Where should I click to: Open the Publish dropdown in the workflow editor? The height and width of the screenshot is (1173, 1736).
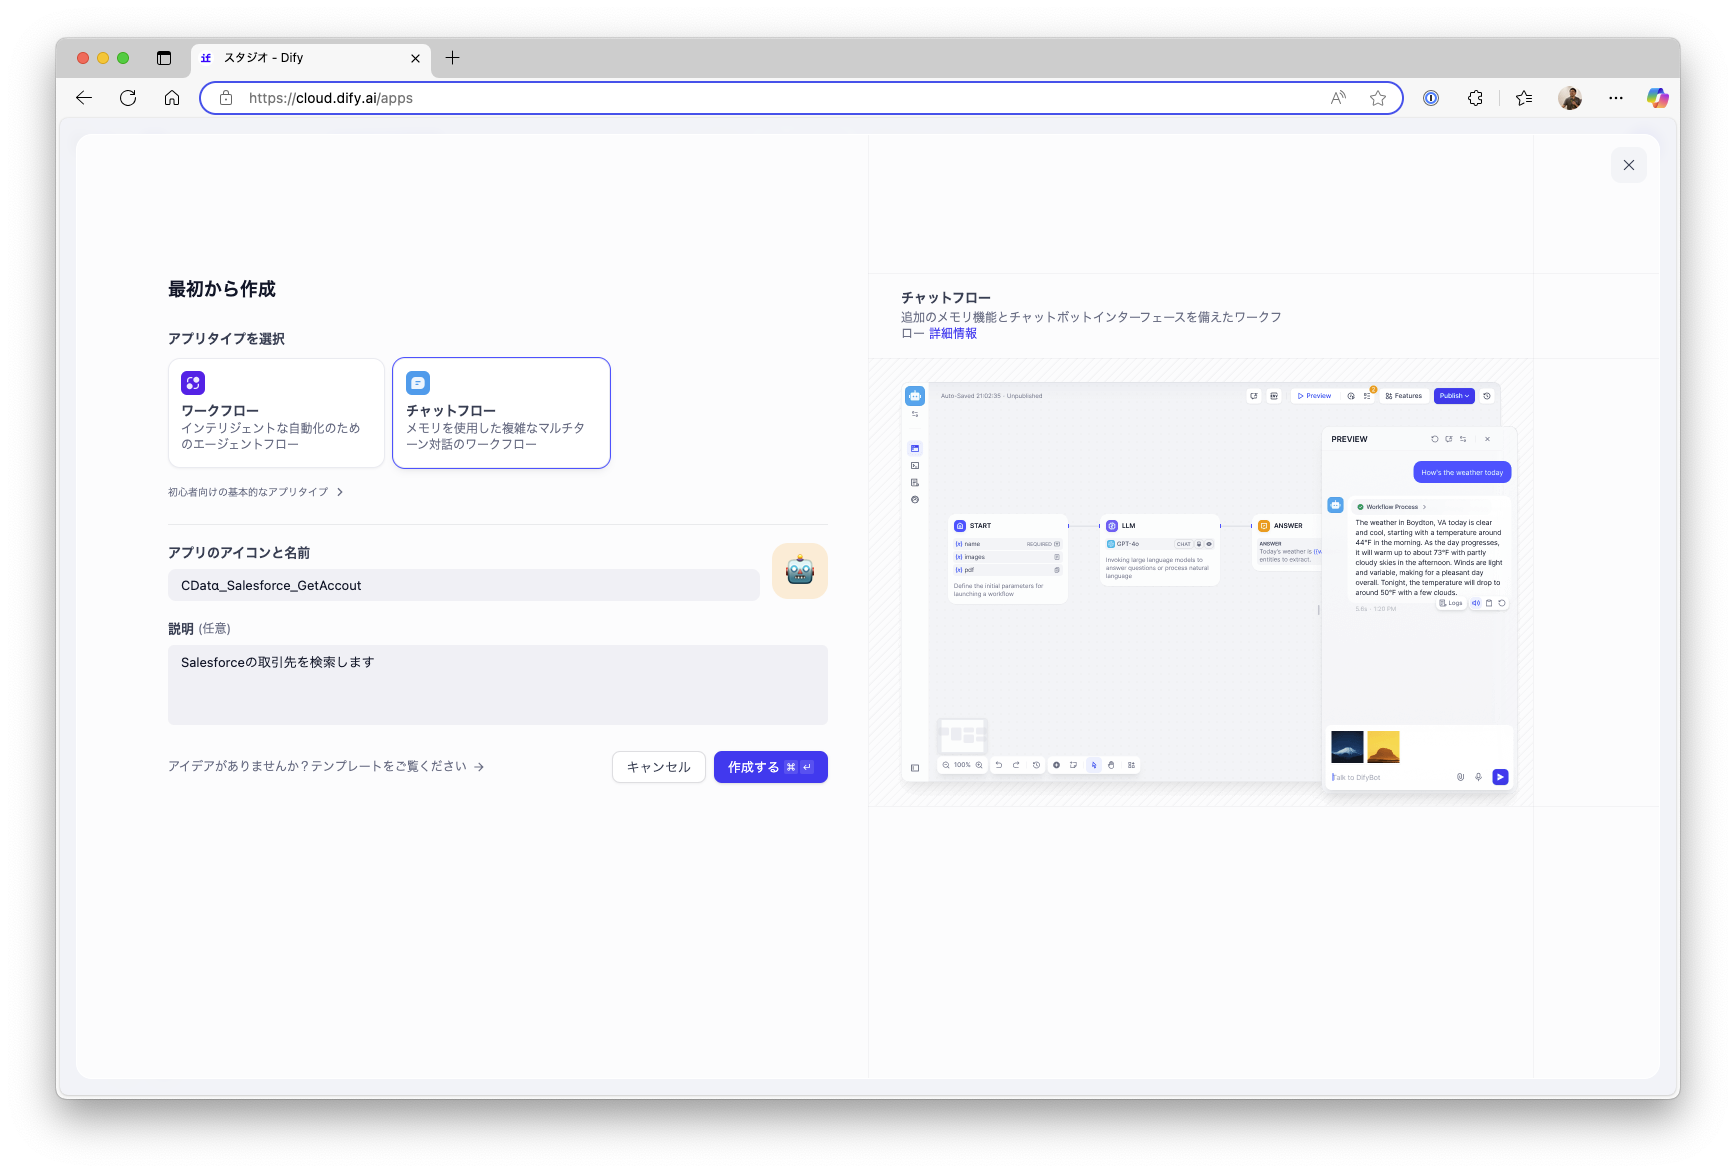[x=1453, y=396]
